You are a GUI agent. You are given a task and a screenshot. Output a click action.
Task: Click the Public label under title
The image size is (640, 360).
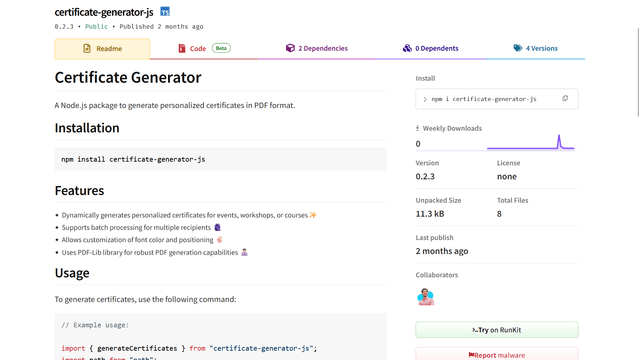click(x=96, y=27)
